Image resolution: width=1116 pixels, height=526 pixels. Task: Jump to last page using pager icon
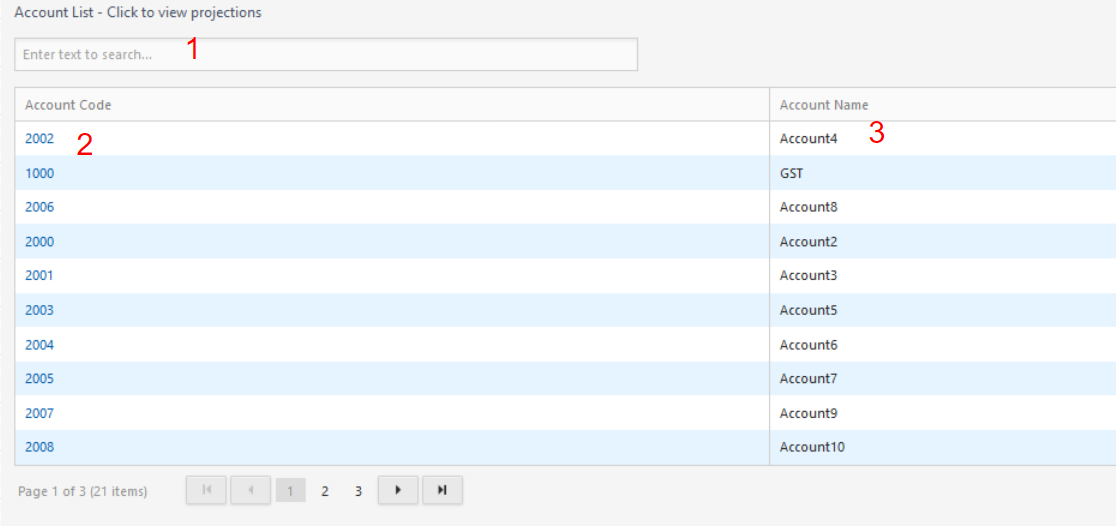[443, 490]
